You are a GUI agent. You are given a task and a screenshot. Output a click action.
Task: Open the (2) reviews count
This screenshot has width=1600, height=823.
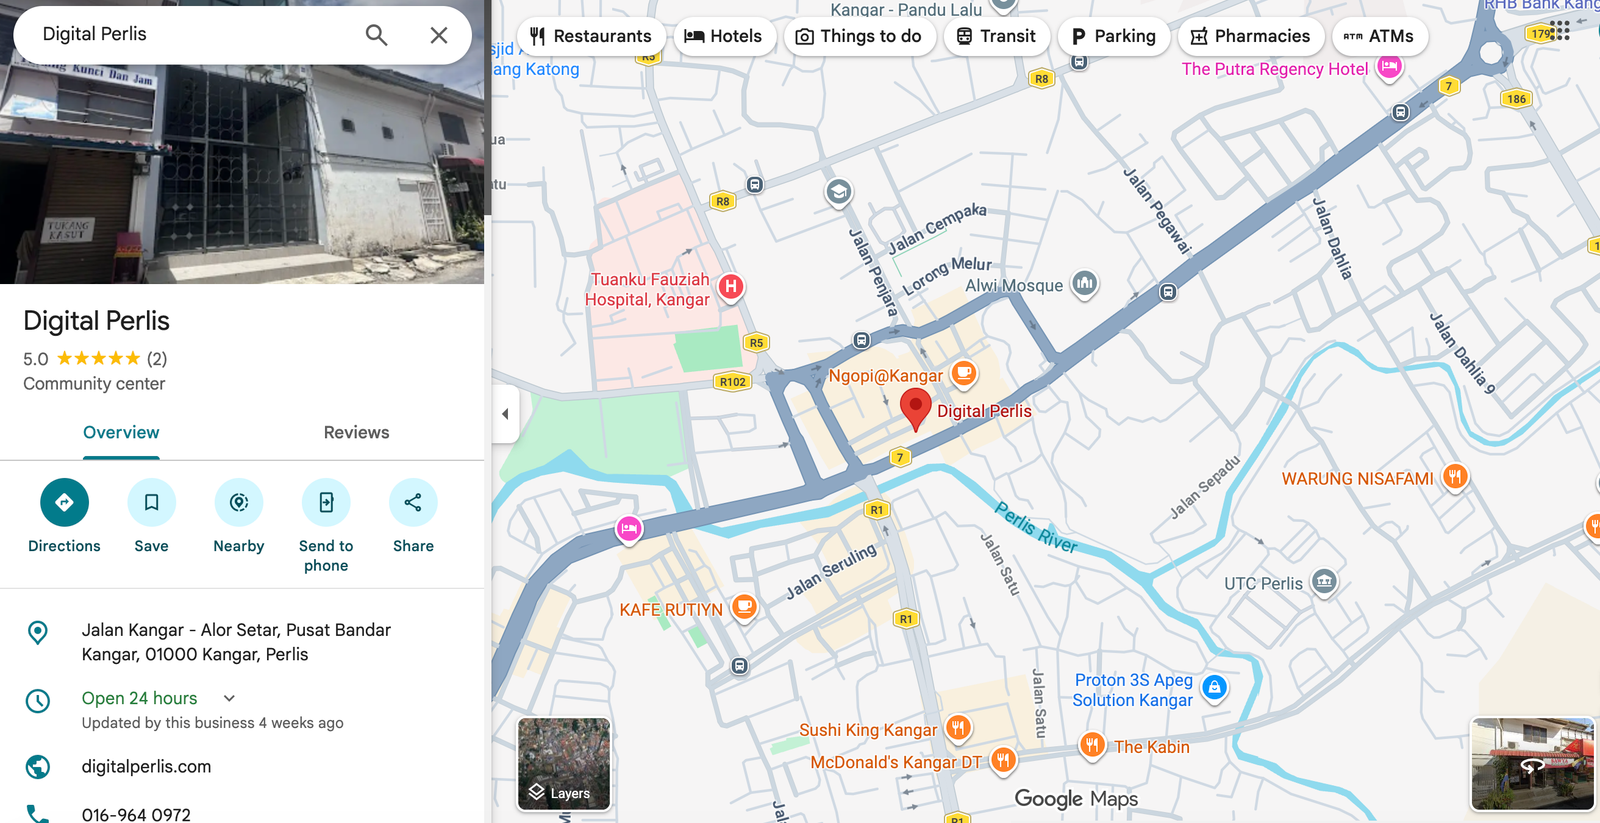point(157,358)
